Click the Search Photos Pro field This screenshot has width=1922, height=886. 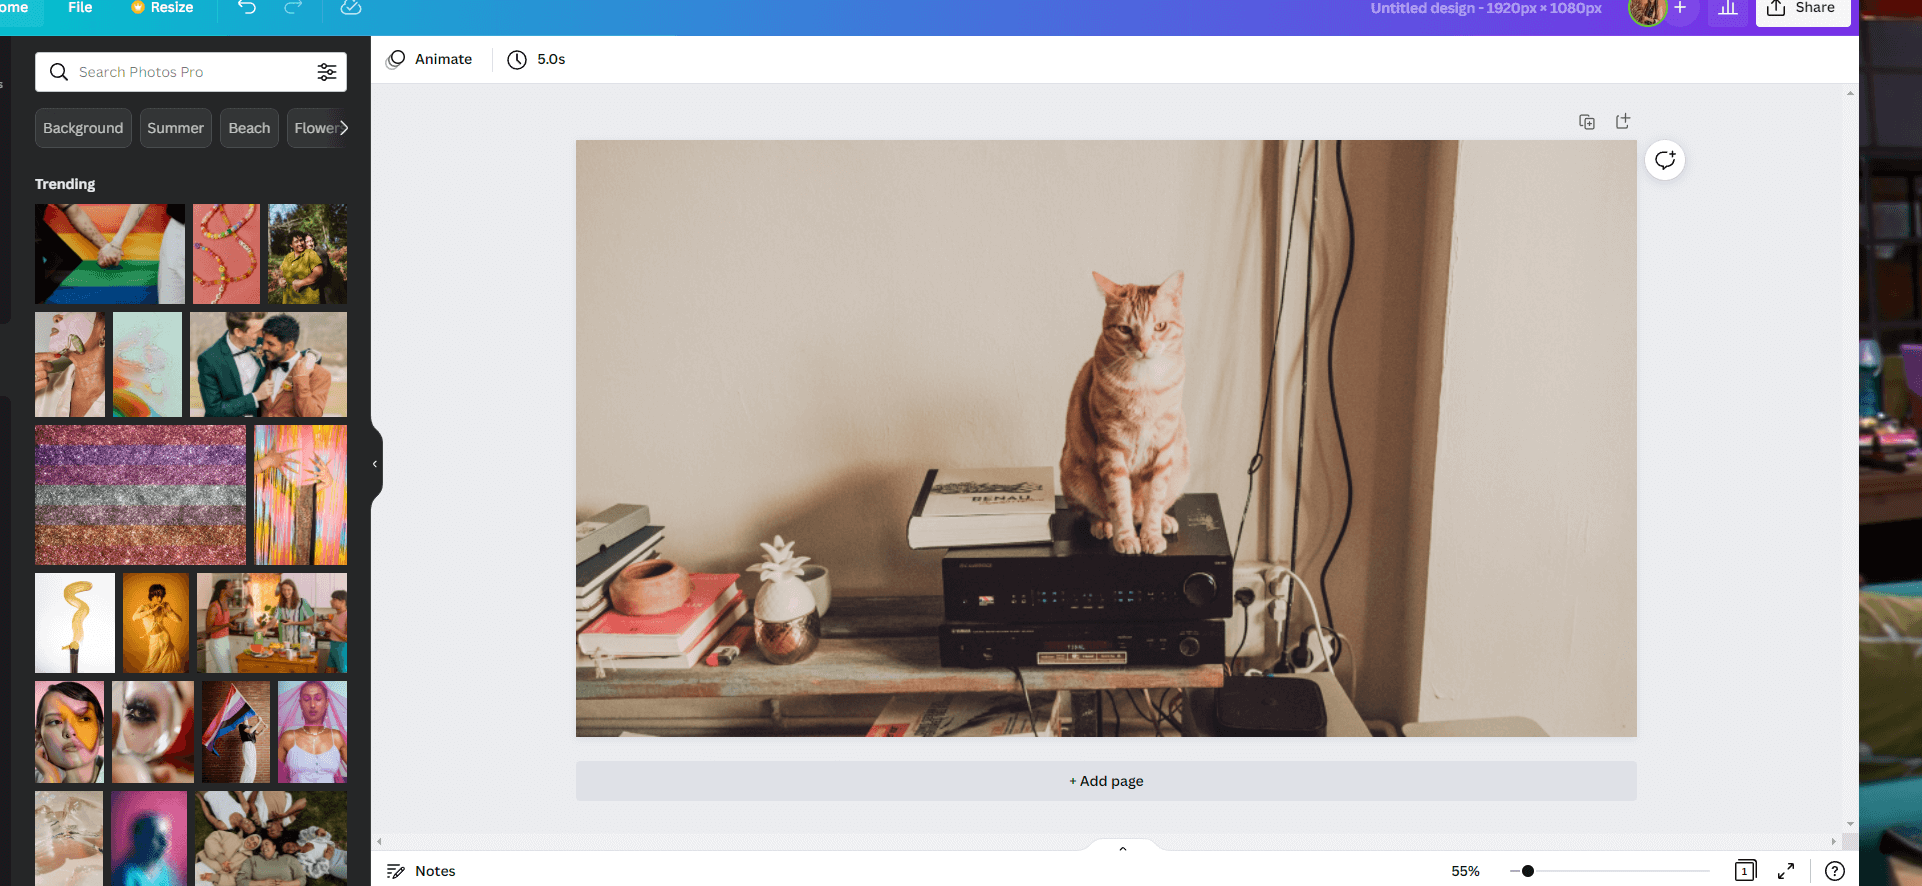(190, 72)
